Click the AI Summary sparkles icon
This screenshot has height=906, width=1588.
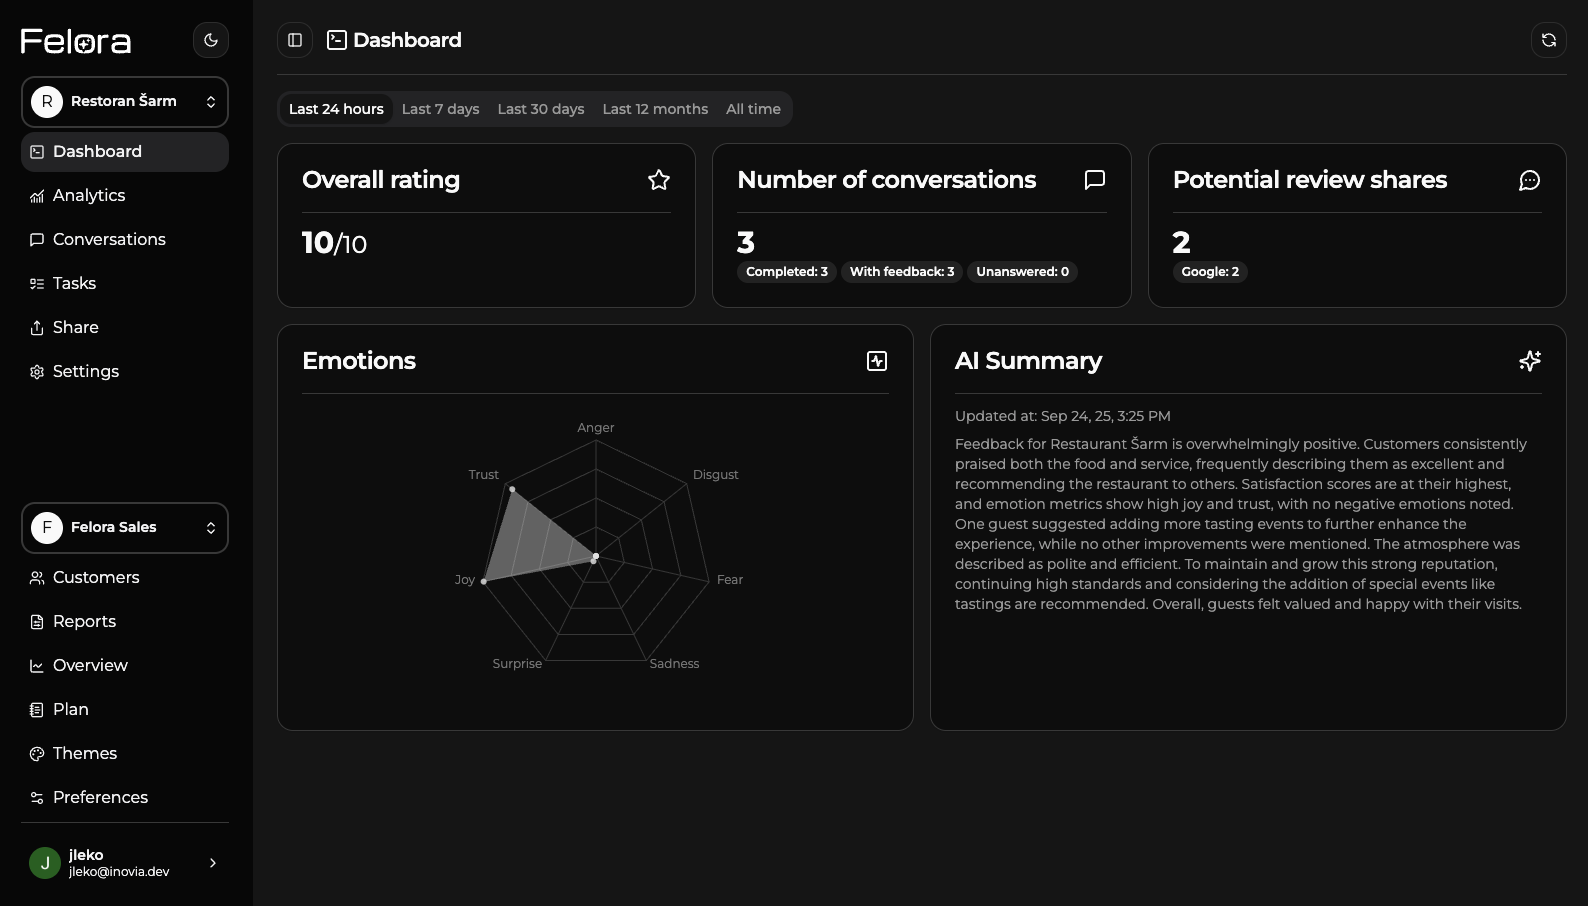point(1529,361)
